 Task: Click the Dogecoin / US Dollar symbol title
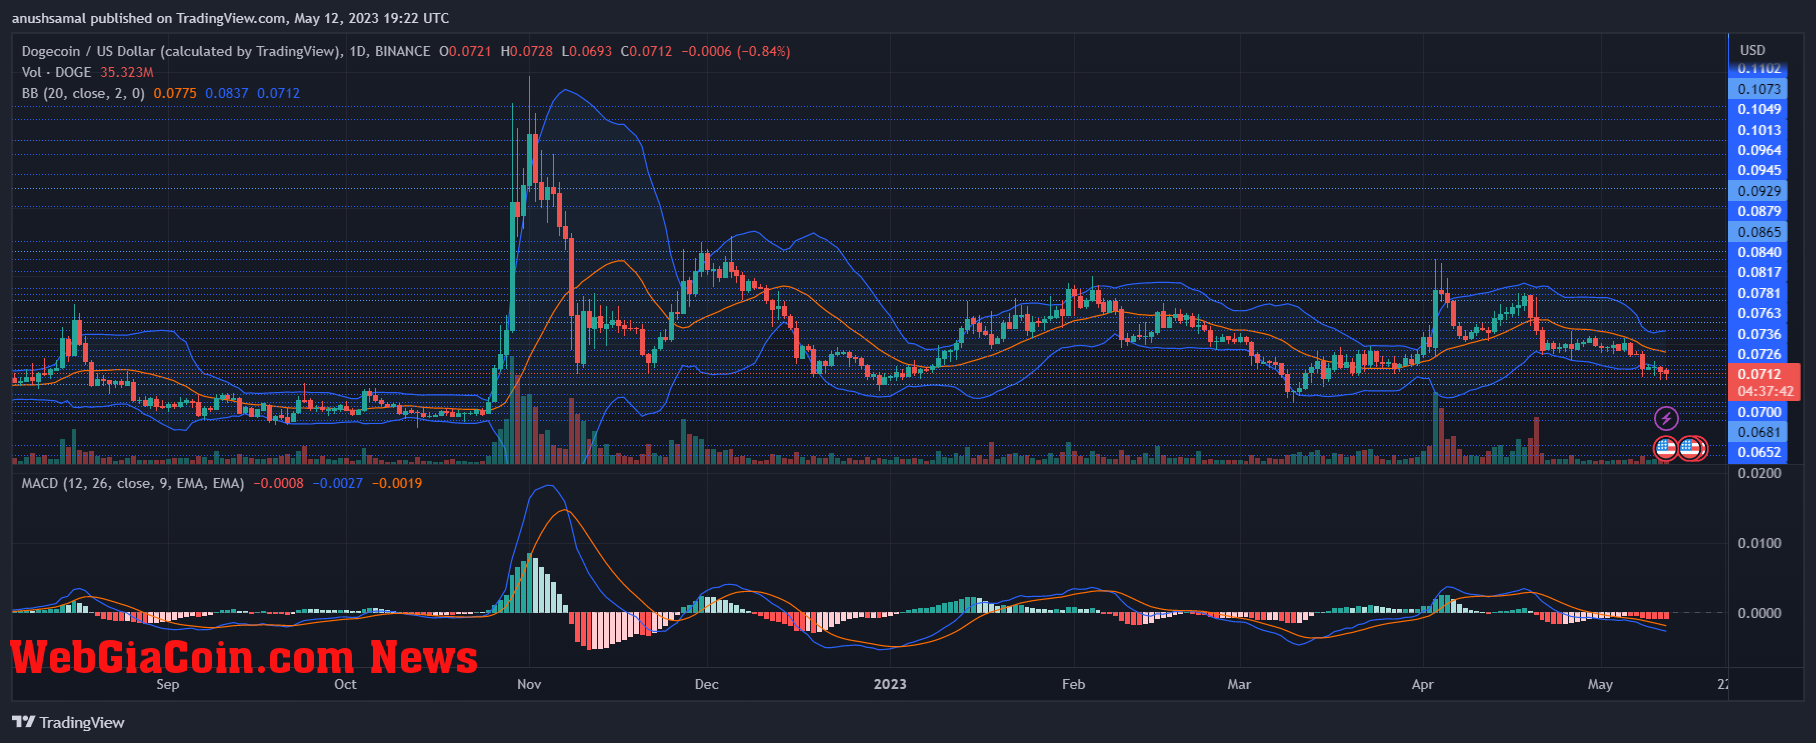[183, 51]
